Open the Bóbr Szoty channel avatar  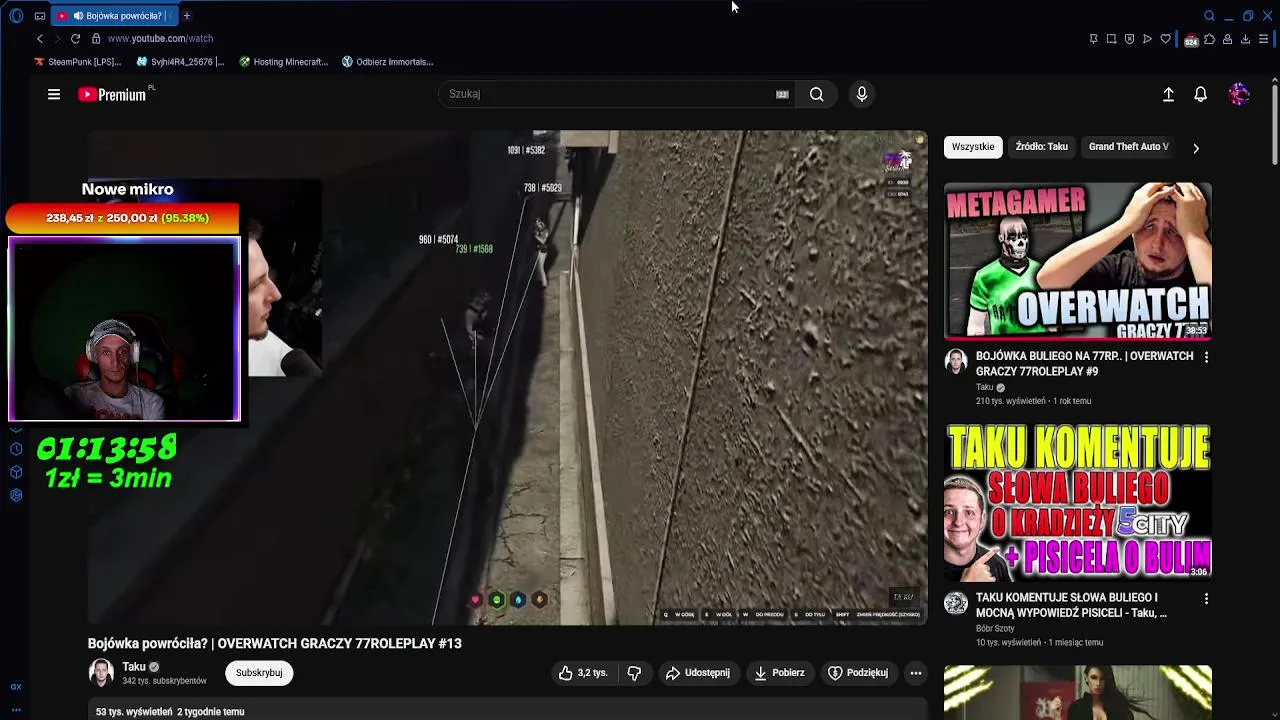pos(956,603)
